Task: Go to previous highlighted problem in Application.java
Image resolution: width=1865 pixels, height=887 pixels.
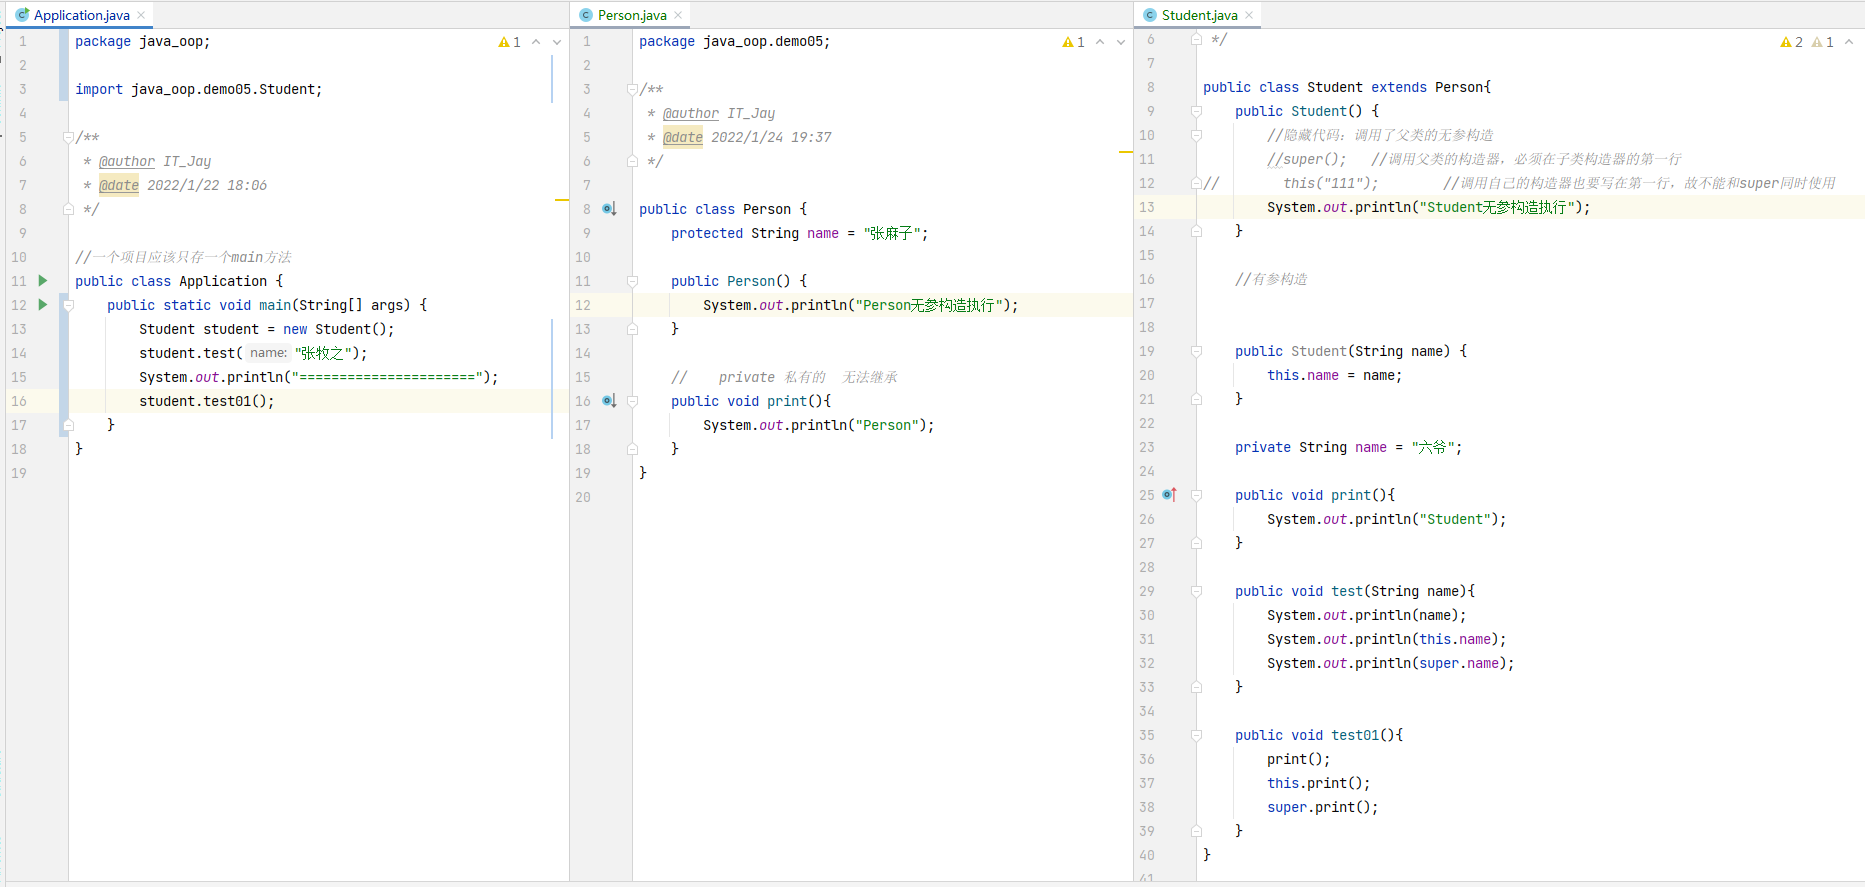Action: point(536,42)
